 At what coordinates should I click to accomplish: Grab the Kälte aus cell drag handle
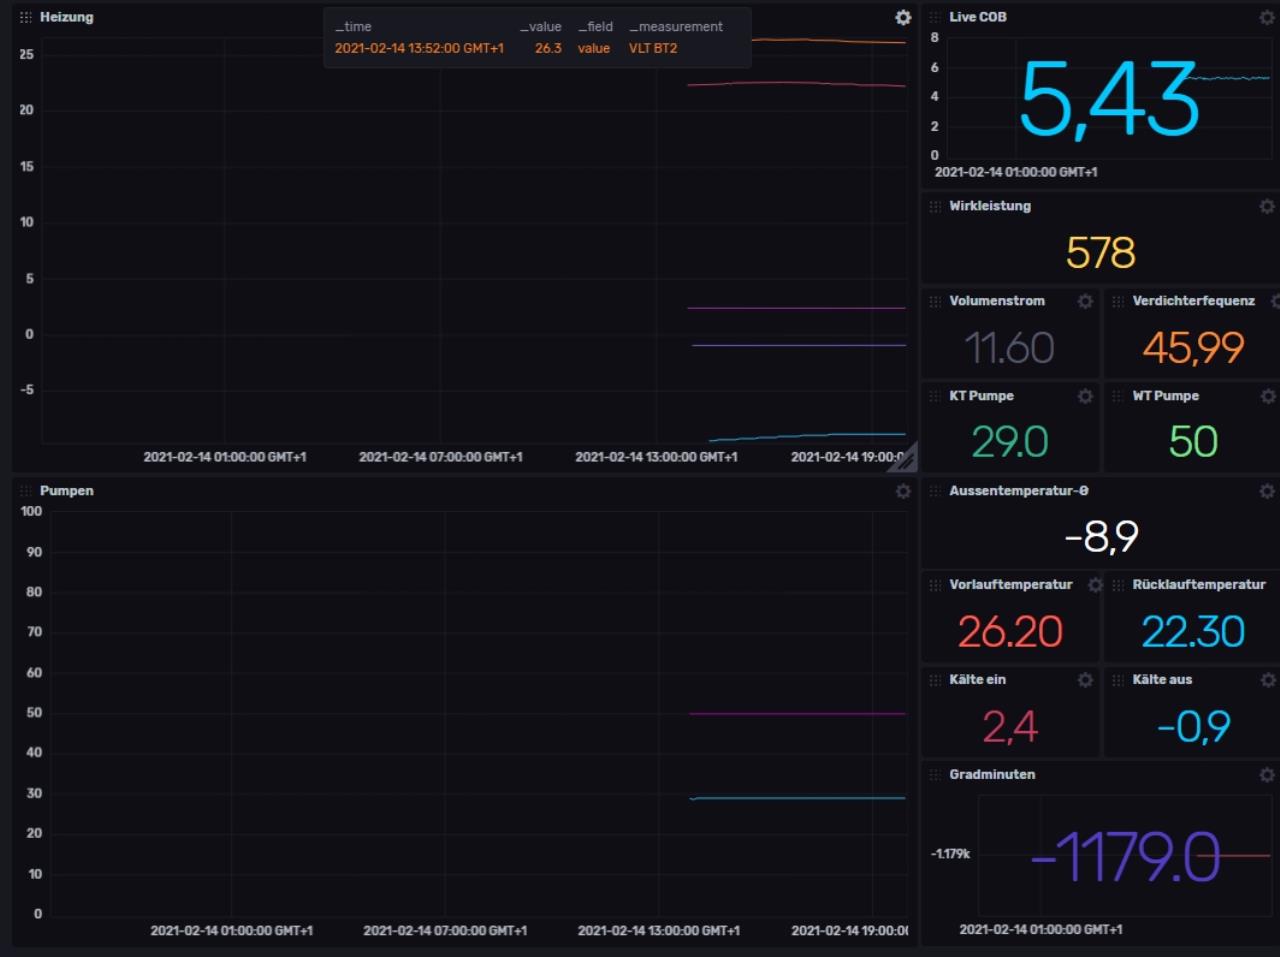point(1118,680)
